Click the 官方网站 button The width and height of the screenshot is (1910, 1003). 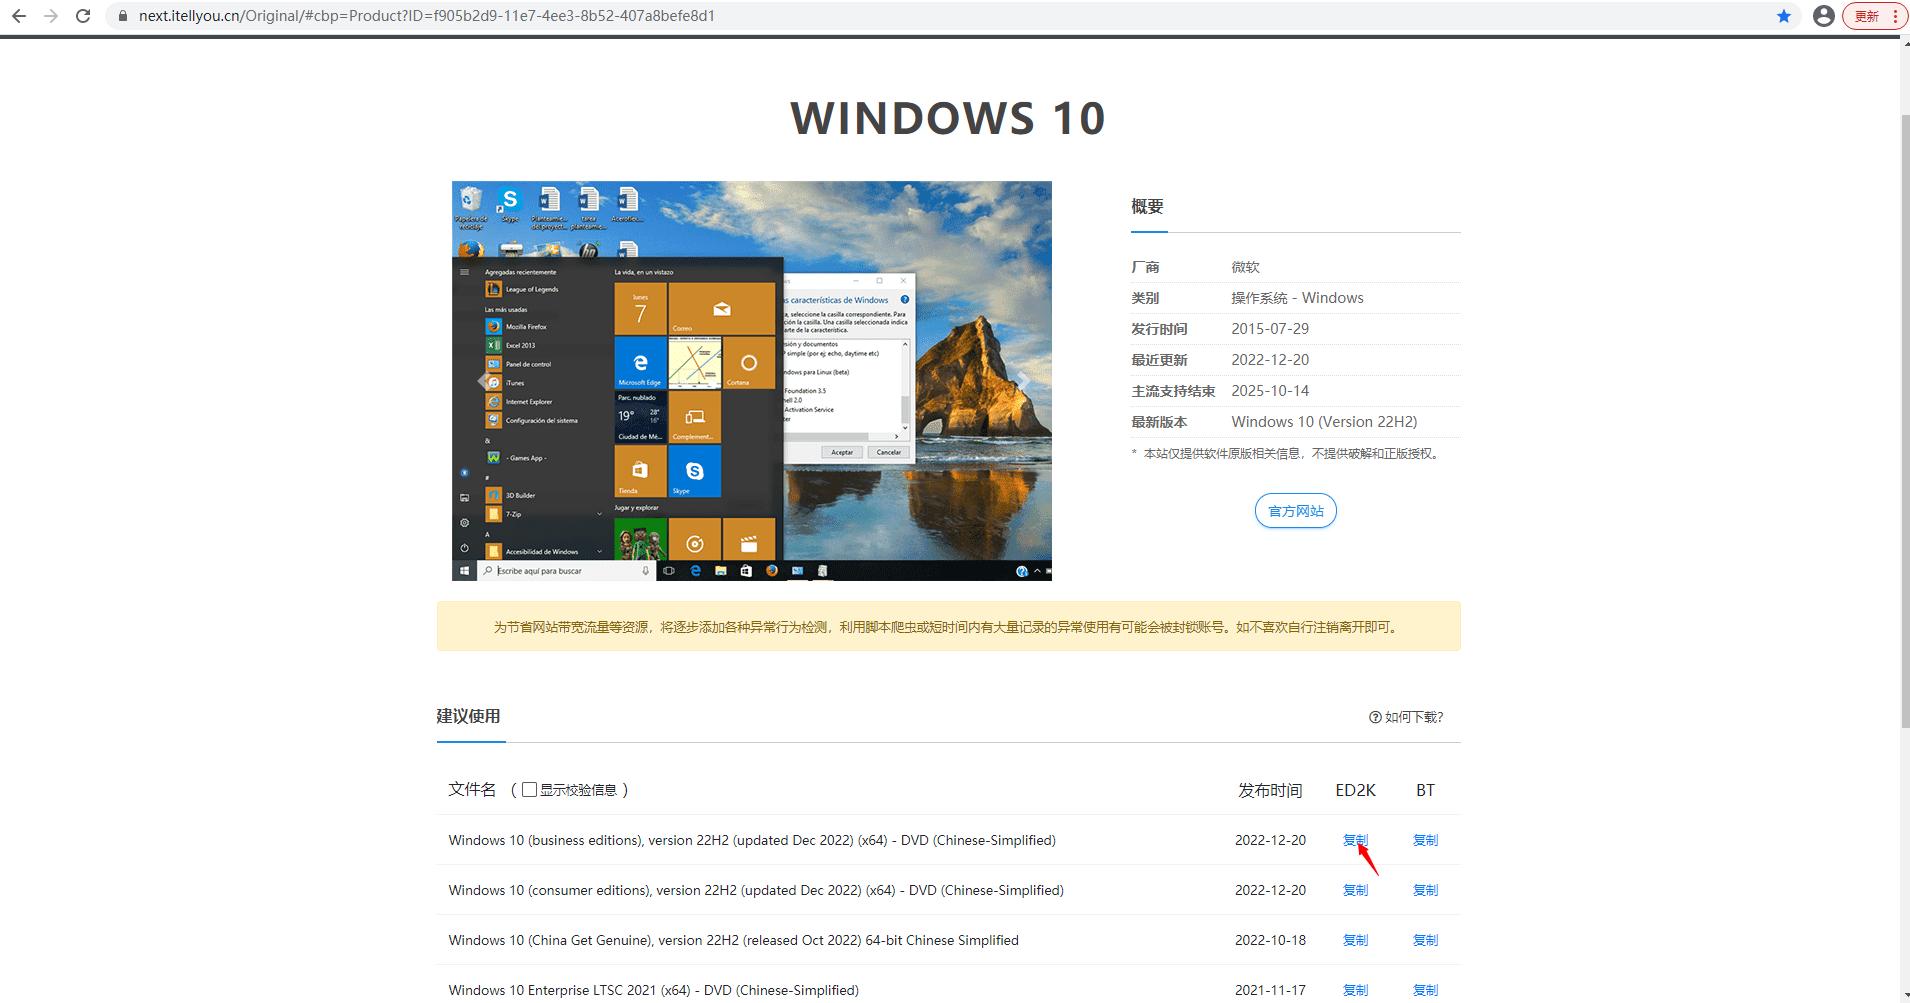pyautogui.click(x=1295, y=511)
